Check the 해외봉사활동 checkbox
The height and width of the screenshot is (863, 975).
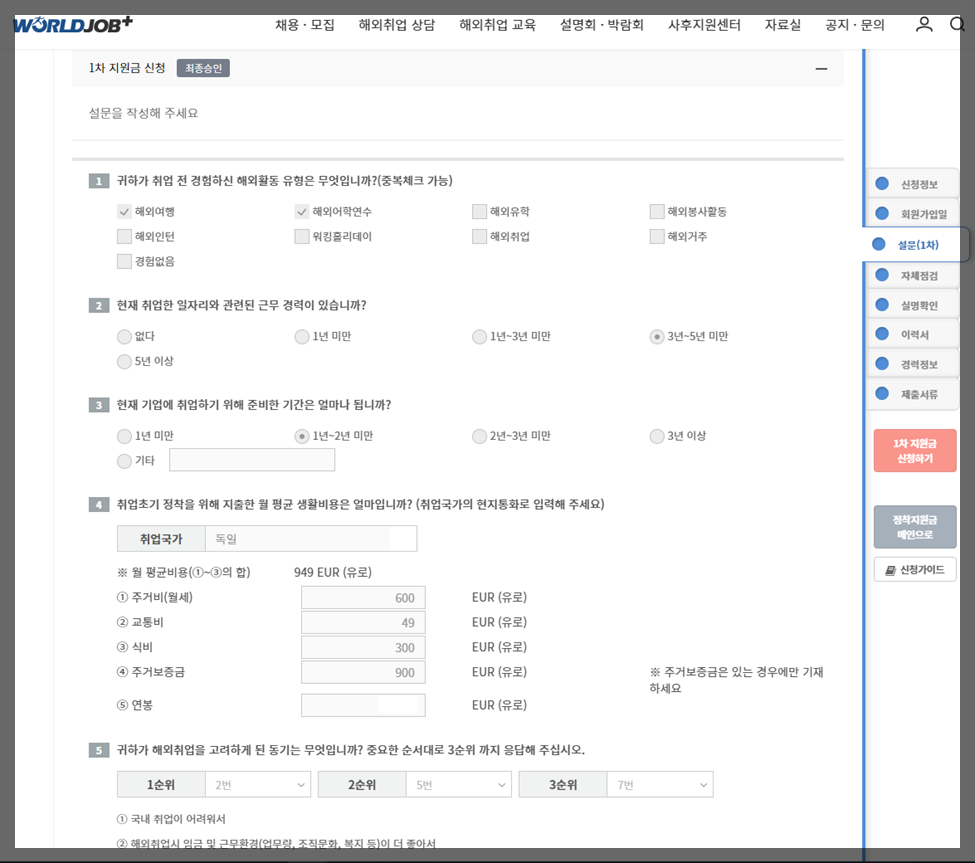pyautogui.click(x=657, y=211)
